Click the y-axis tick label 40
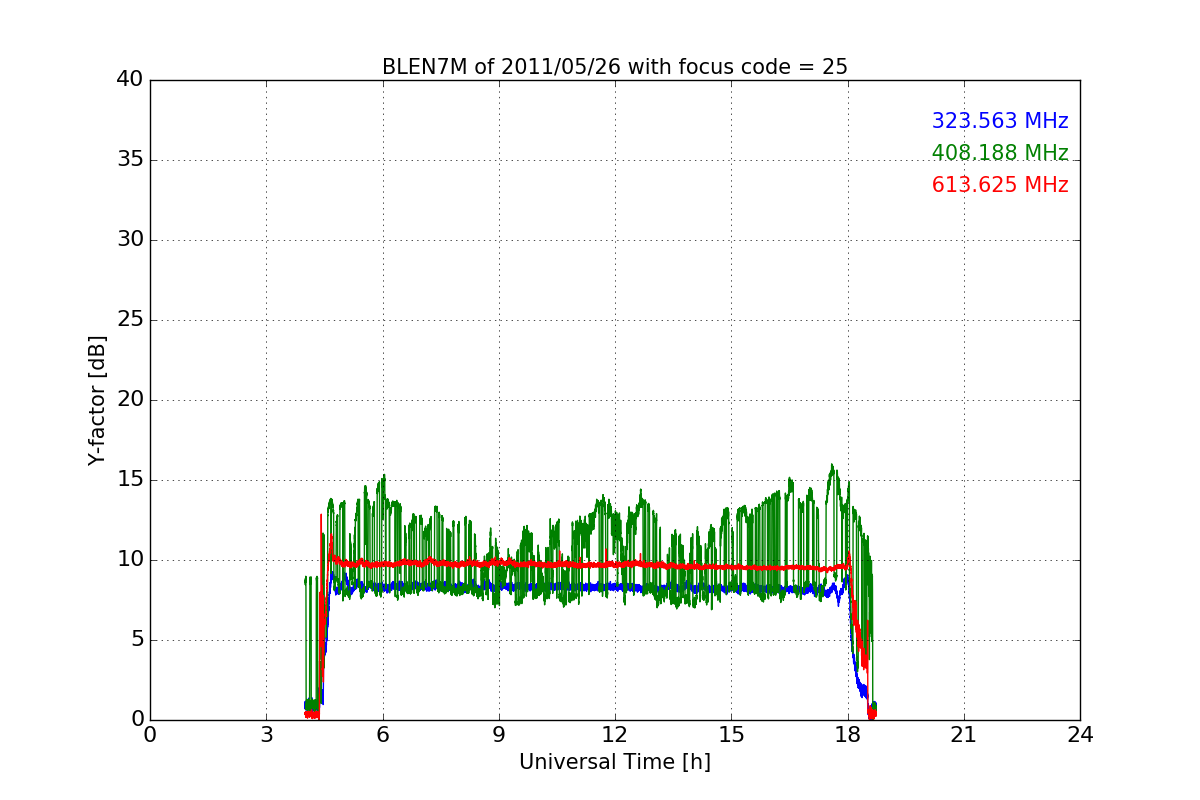 pyautogui.click(x=130, y=80)
